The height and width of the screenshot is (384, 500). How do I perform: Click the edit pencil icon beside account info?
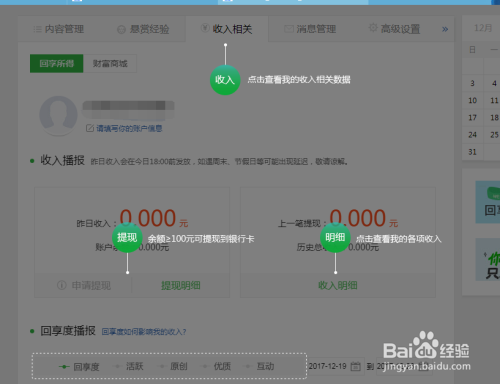[90, 128]
